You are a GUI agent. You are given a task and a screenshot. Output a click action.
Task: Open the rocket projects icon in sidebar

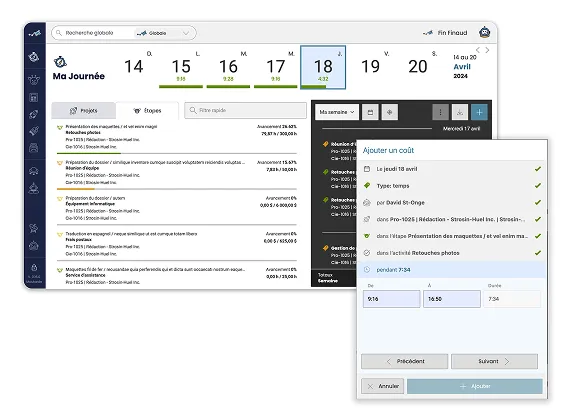[x=34, y=114]
